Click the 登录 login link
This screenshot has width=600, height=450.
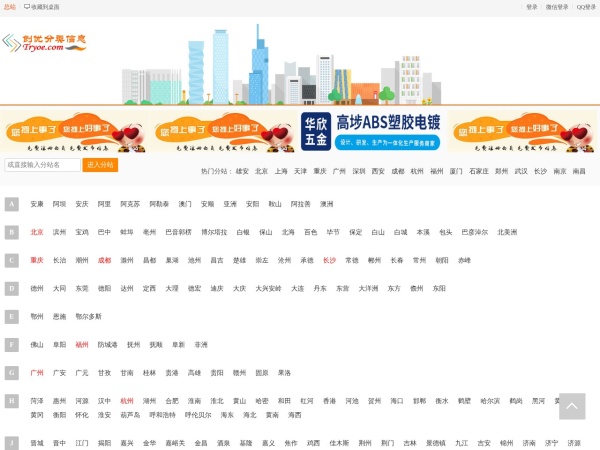pos(531,6)
